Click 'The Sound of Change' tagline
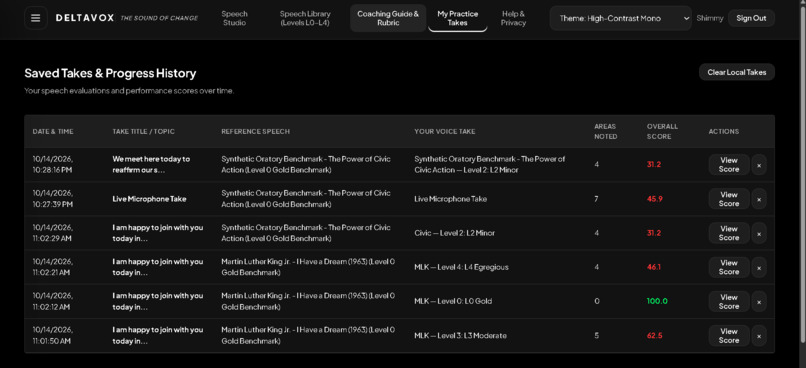The height and width of the screenshot is (368, 806). pyautogui.click(x=159, y=19)
